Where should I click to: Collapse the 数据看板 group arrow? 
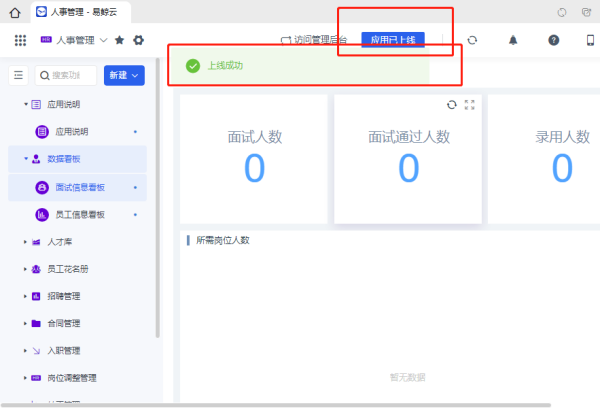point(26,158)
